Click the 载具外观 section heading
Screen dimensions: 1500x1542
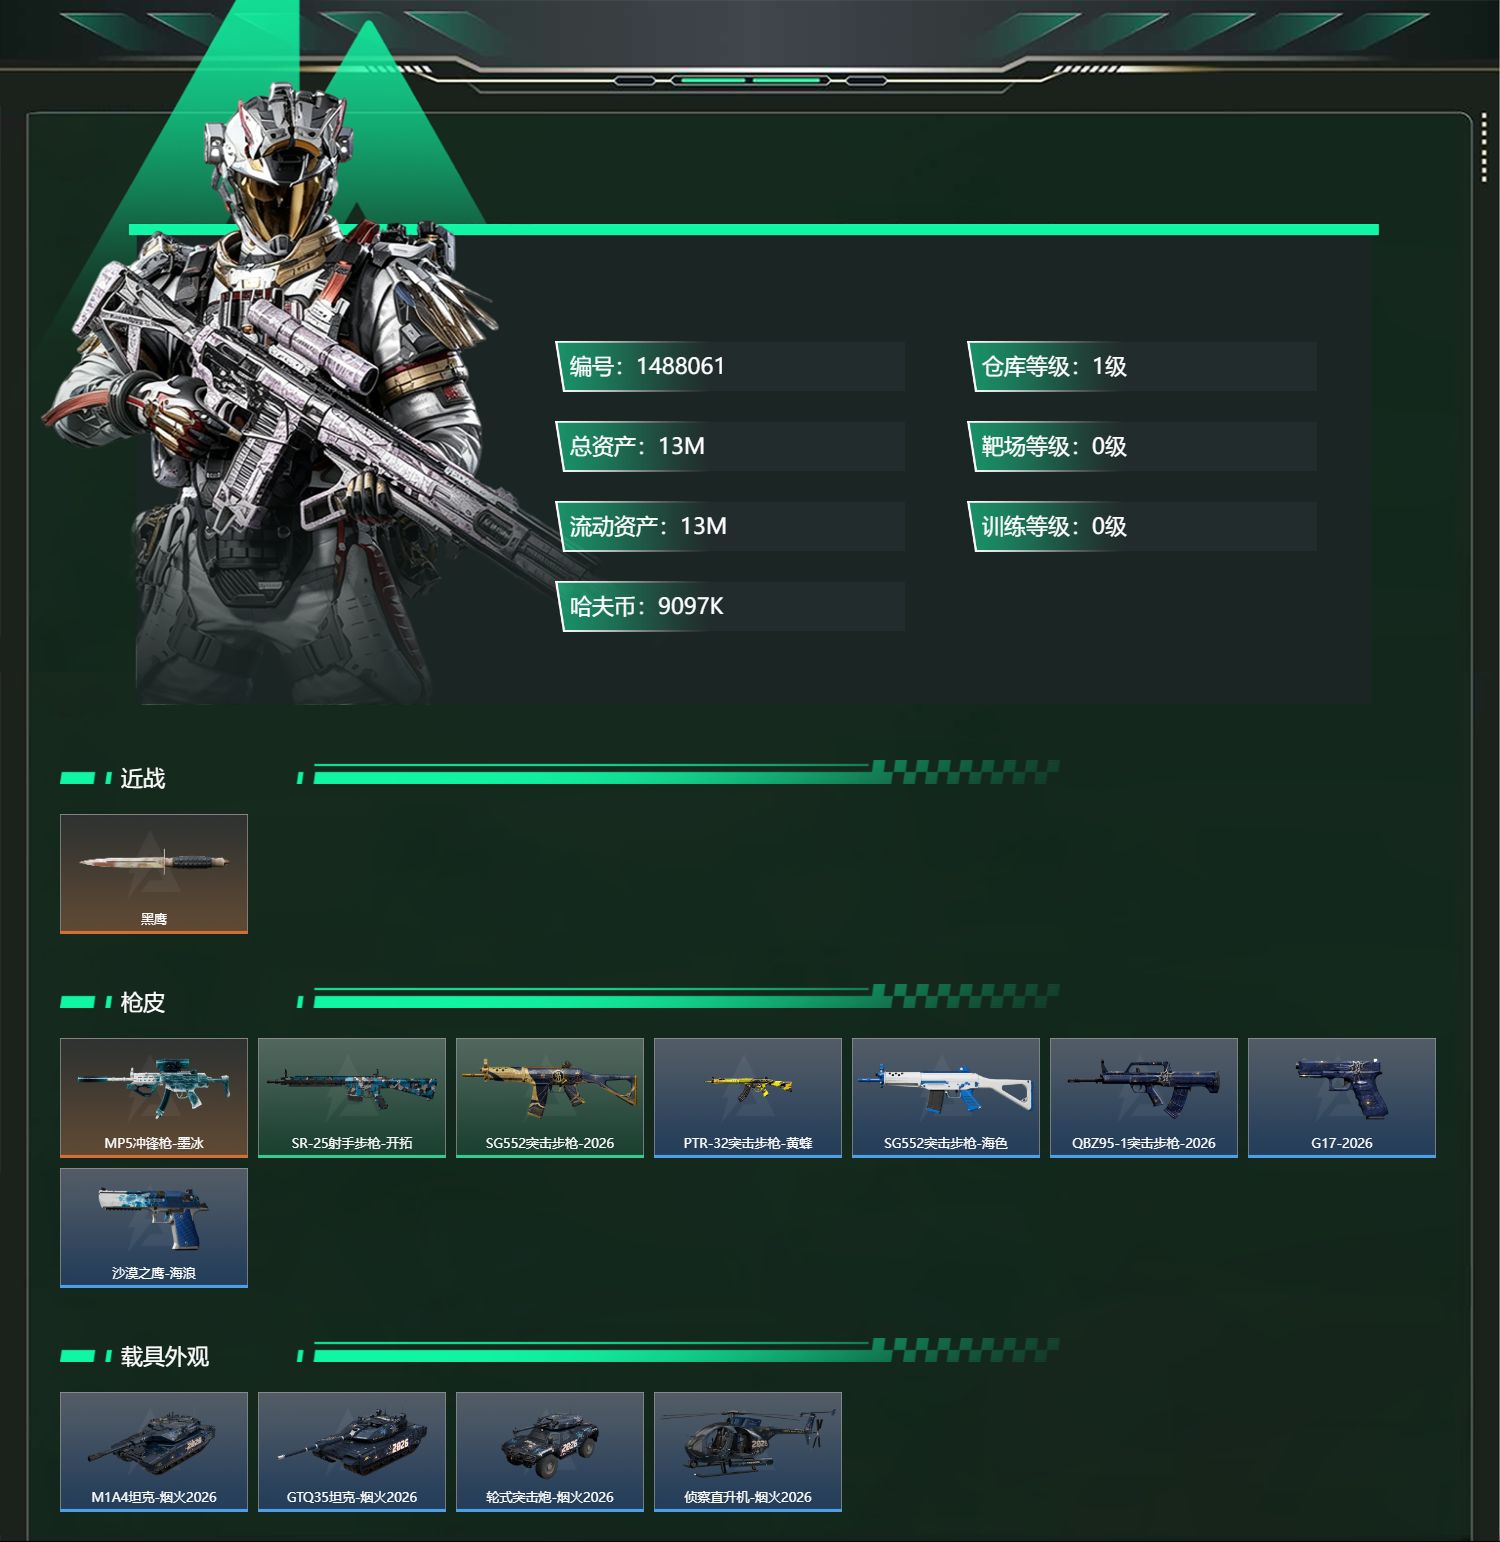pos(165,1356)
